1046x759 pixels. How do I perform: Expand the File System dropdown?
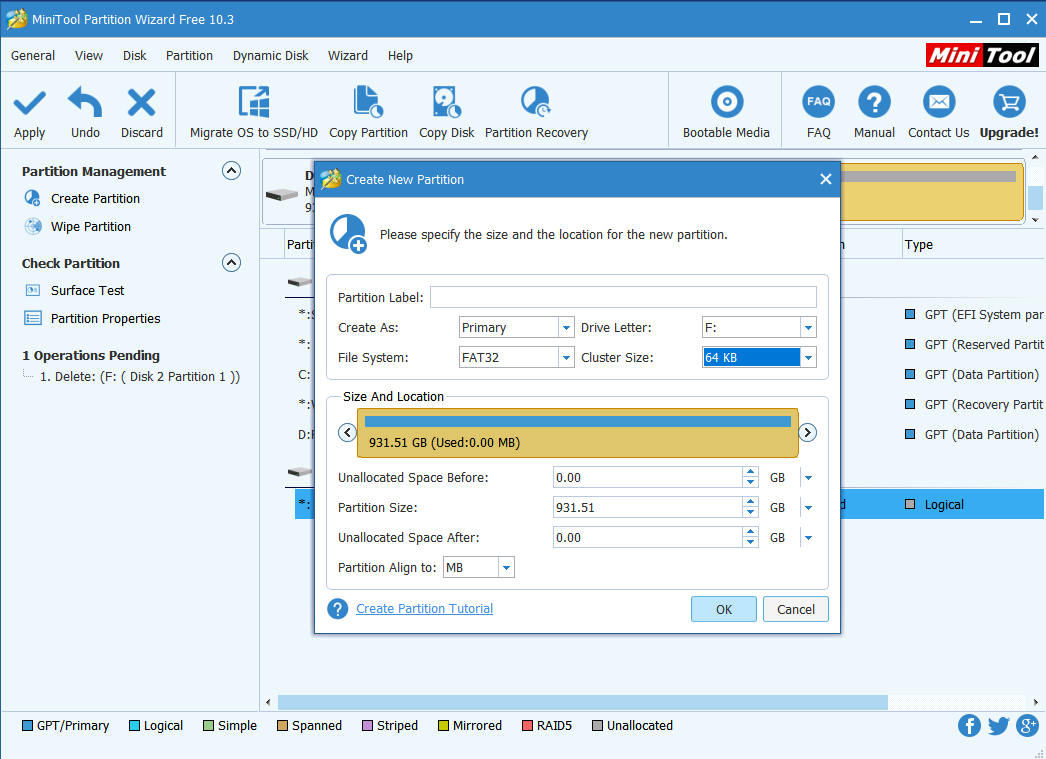click(565, 357)
